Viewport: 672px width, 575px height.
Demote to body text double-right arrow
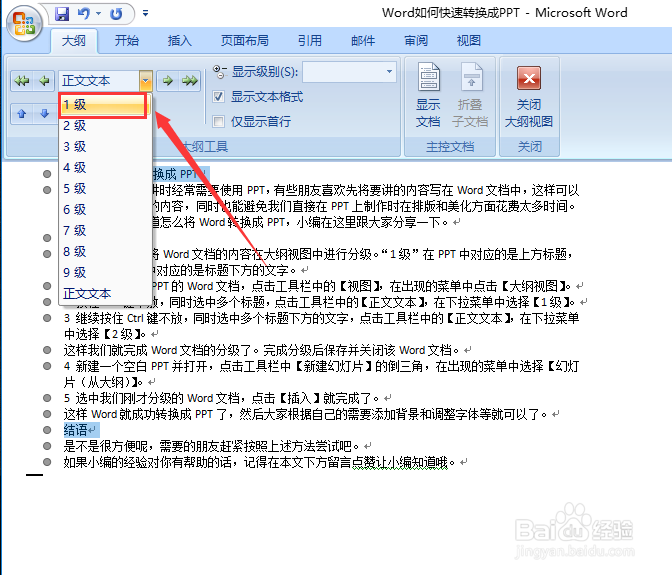point(190,81)
